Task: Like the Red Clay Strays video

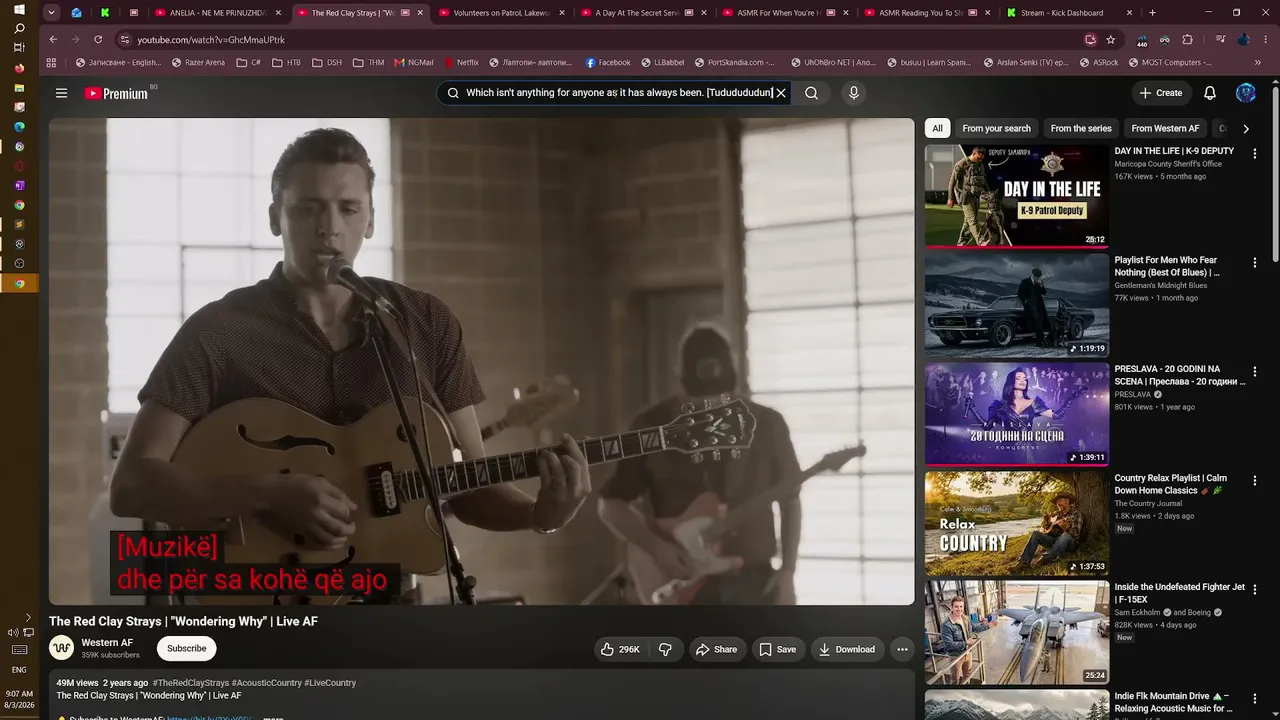Action: (620, 649)
